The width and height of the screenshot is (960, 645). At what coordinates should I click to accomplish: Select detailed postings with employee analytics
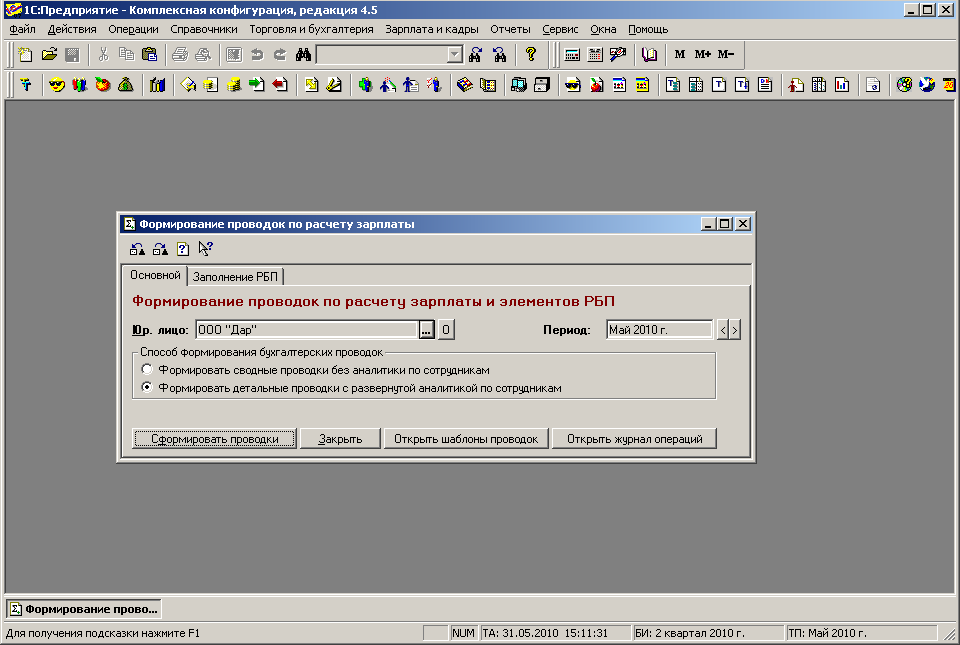pyautogui.click(x=146, y=387)
